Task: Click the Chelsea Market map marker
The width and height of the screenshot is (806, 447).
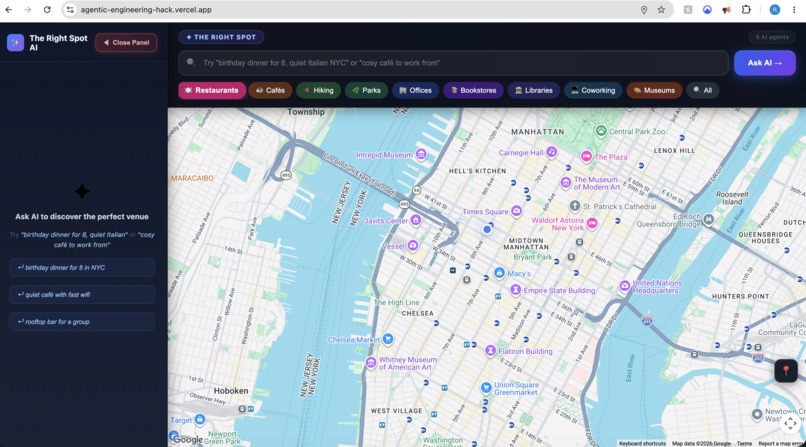Action: [388, 339]
